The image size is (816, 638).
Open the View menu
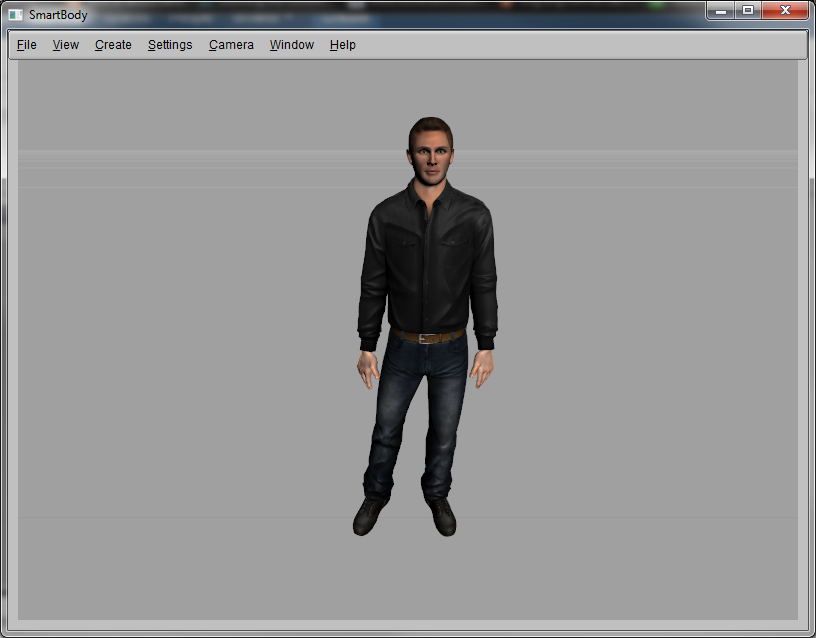click(66, 45)
